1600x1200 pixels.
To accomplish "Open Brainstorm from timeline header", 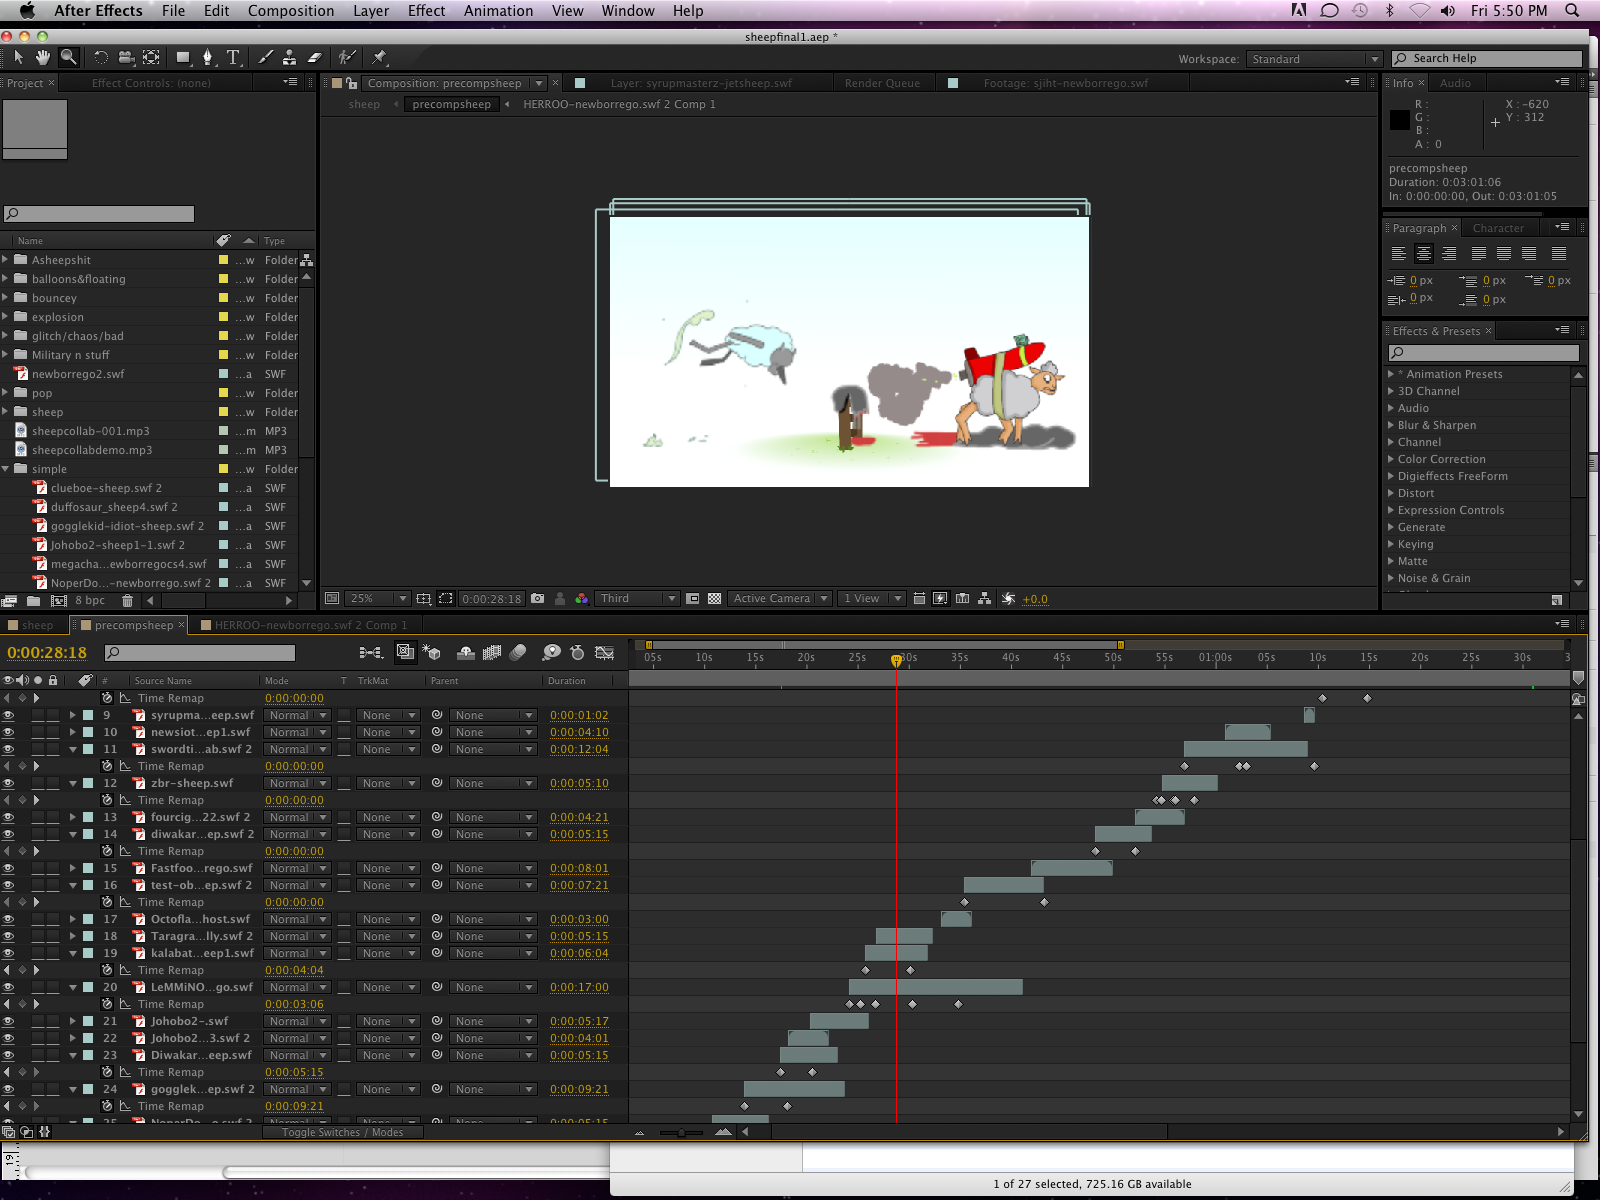I will (x=551, y=653).
